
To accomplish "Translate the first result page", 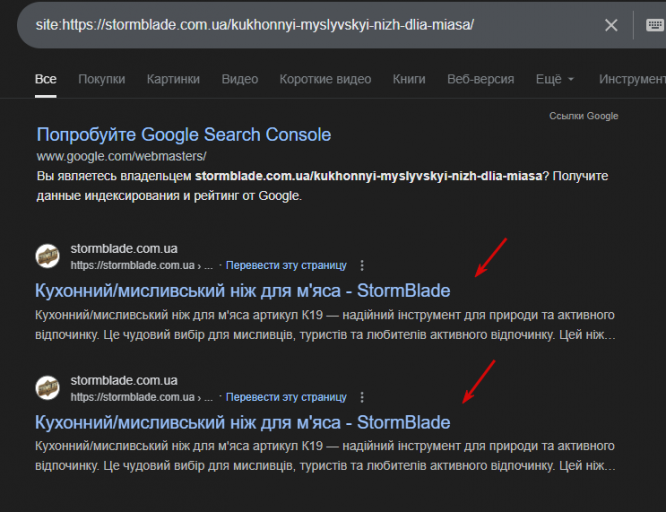I will 286,266.
